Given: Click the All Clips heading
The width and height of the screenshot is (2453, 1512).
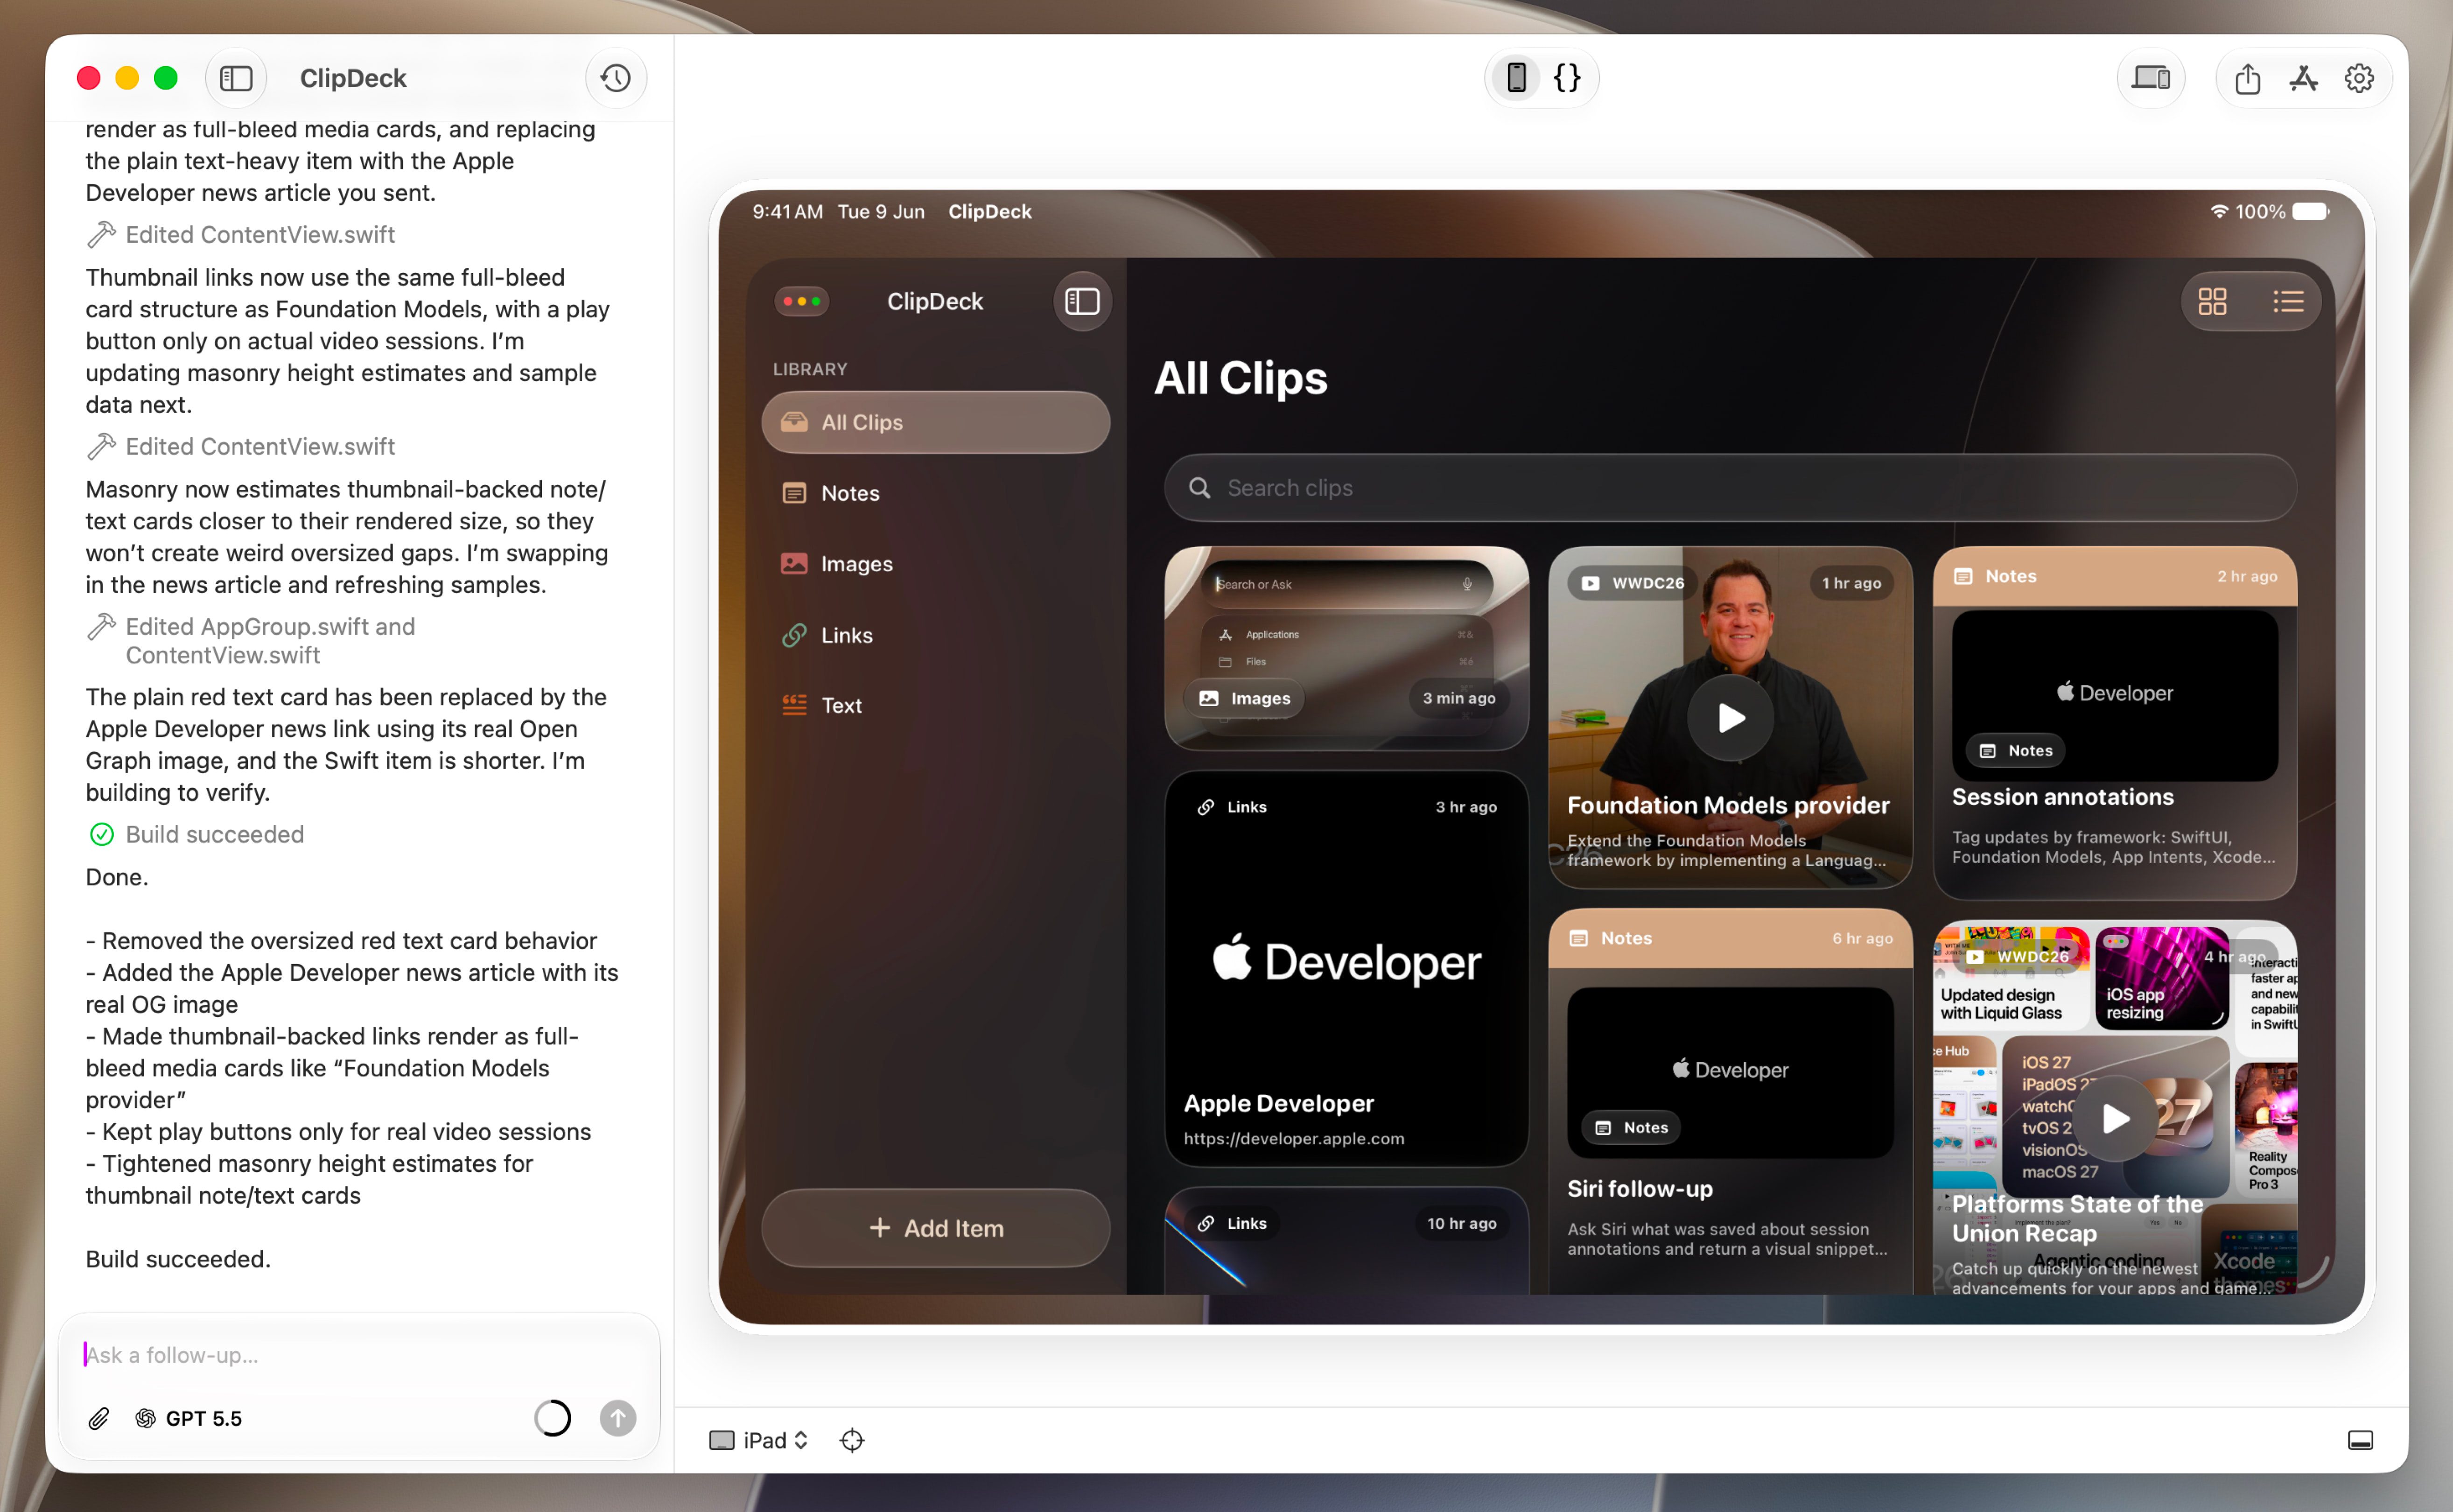Looking at the screenshot, I should click(x=1240, y=378).
